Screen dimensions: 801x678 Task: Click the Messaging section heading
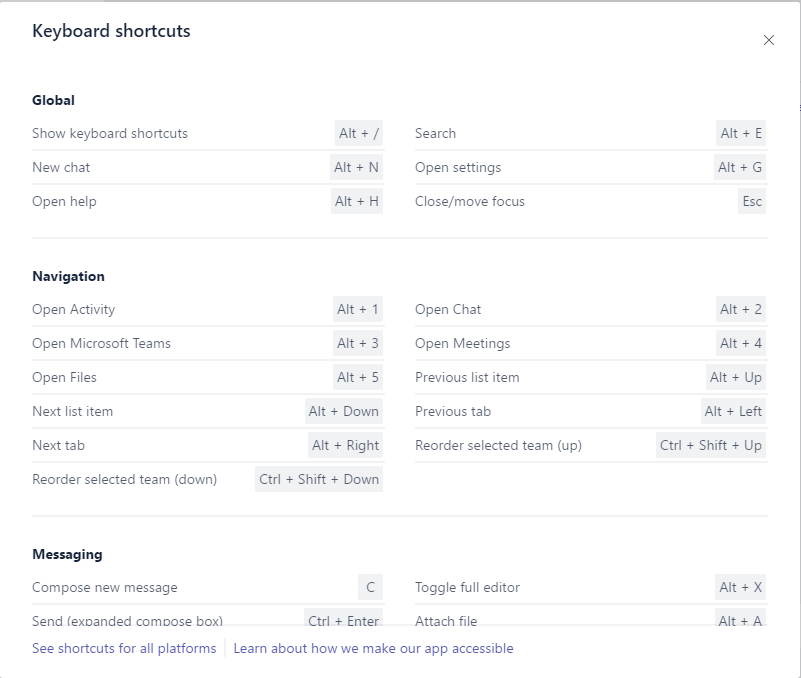[x=67, y=554]
